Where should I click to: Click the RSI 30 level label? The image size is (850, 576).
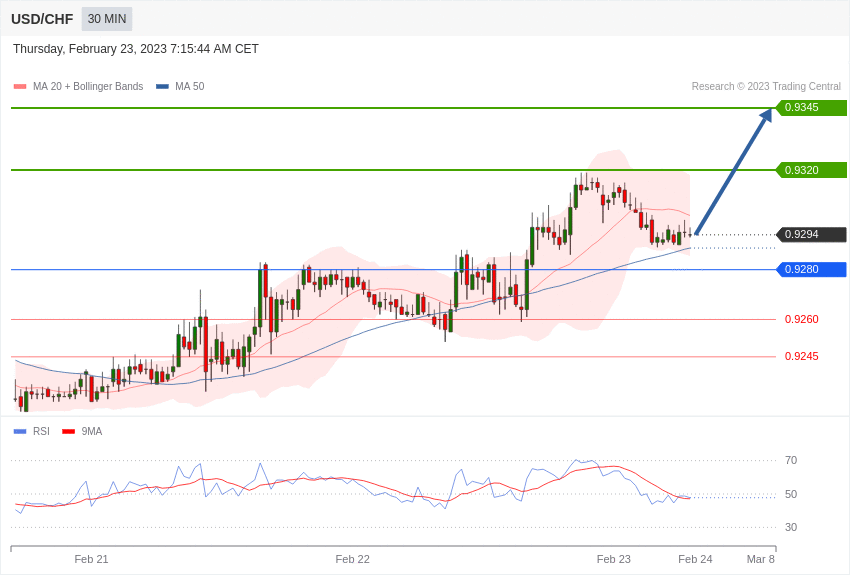[x=791, y=527]
